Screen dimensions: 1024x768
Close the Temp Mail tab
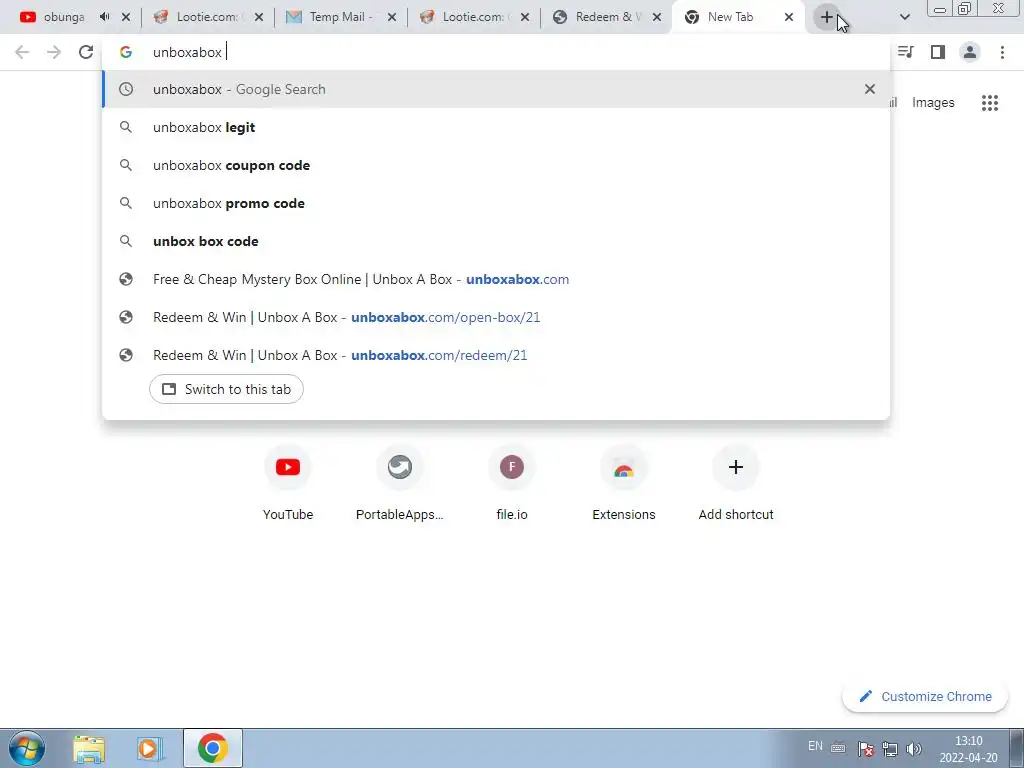[x=392, y=18]
